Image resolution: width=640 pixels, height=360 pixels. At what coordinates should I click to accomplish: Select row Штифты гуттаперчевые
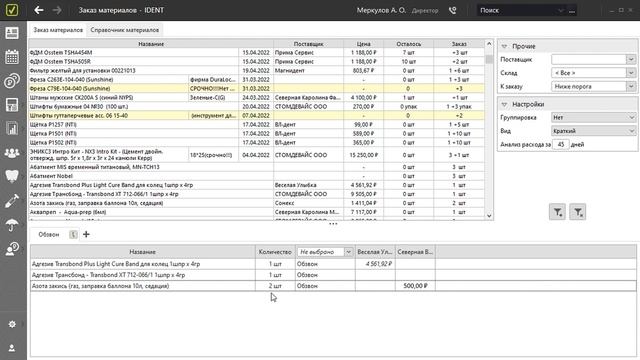coord(256,116)
